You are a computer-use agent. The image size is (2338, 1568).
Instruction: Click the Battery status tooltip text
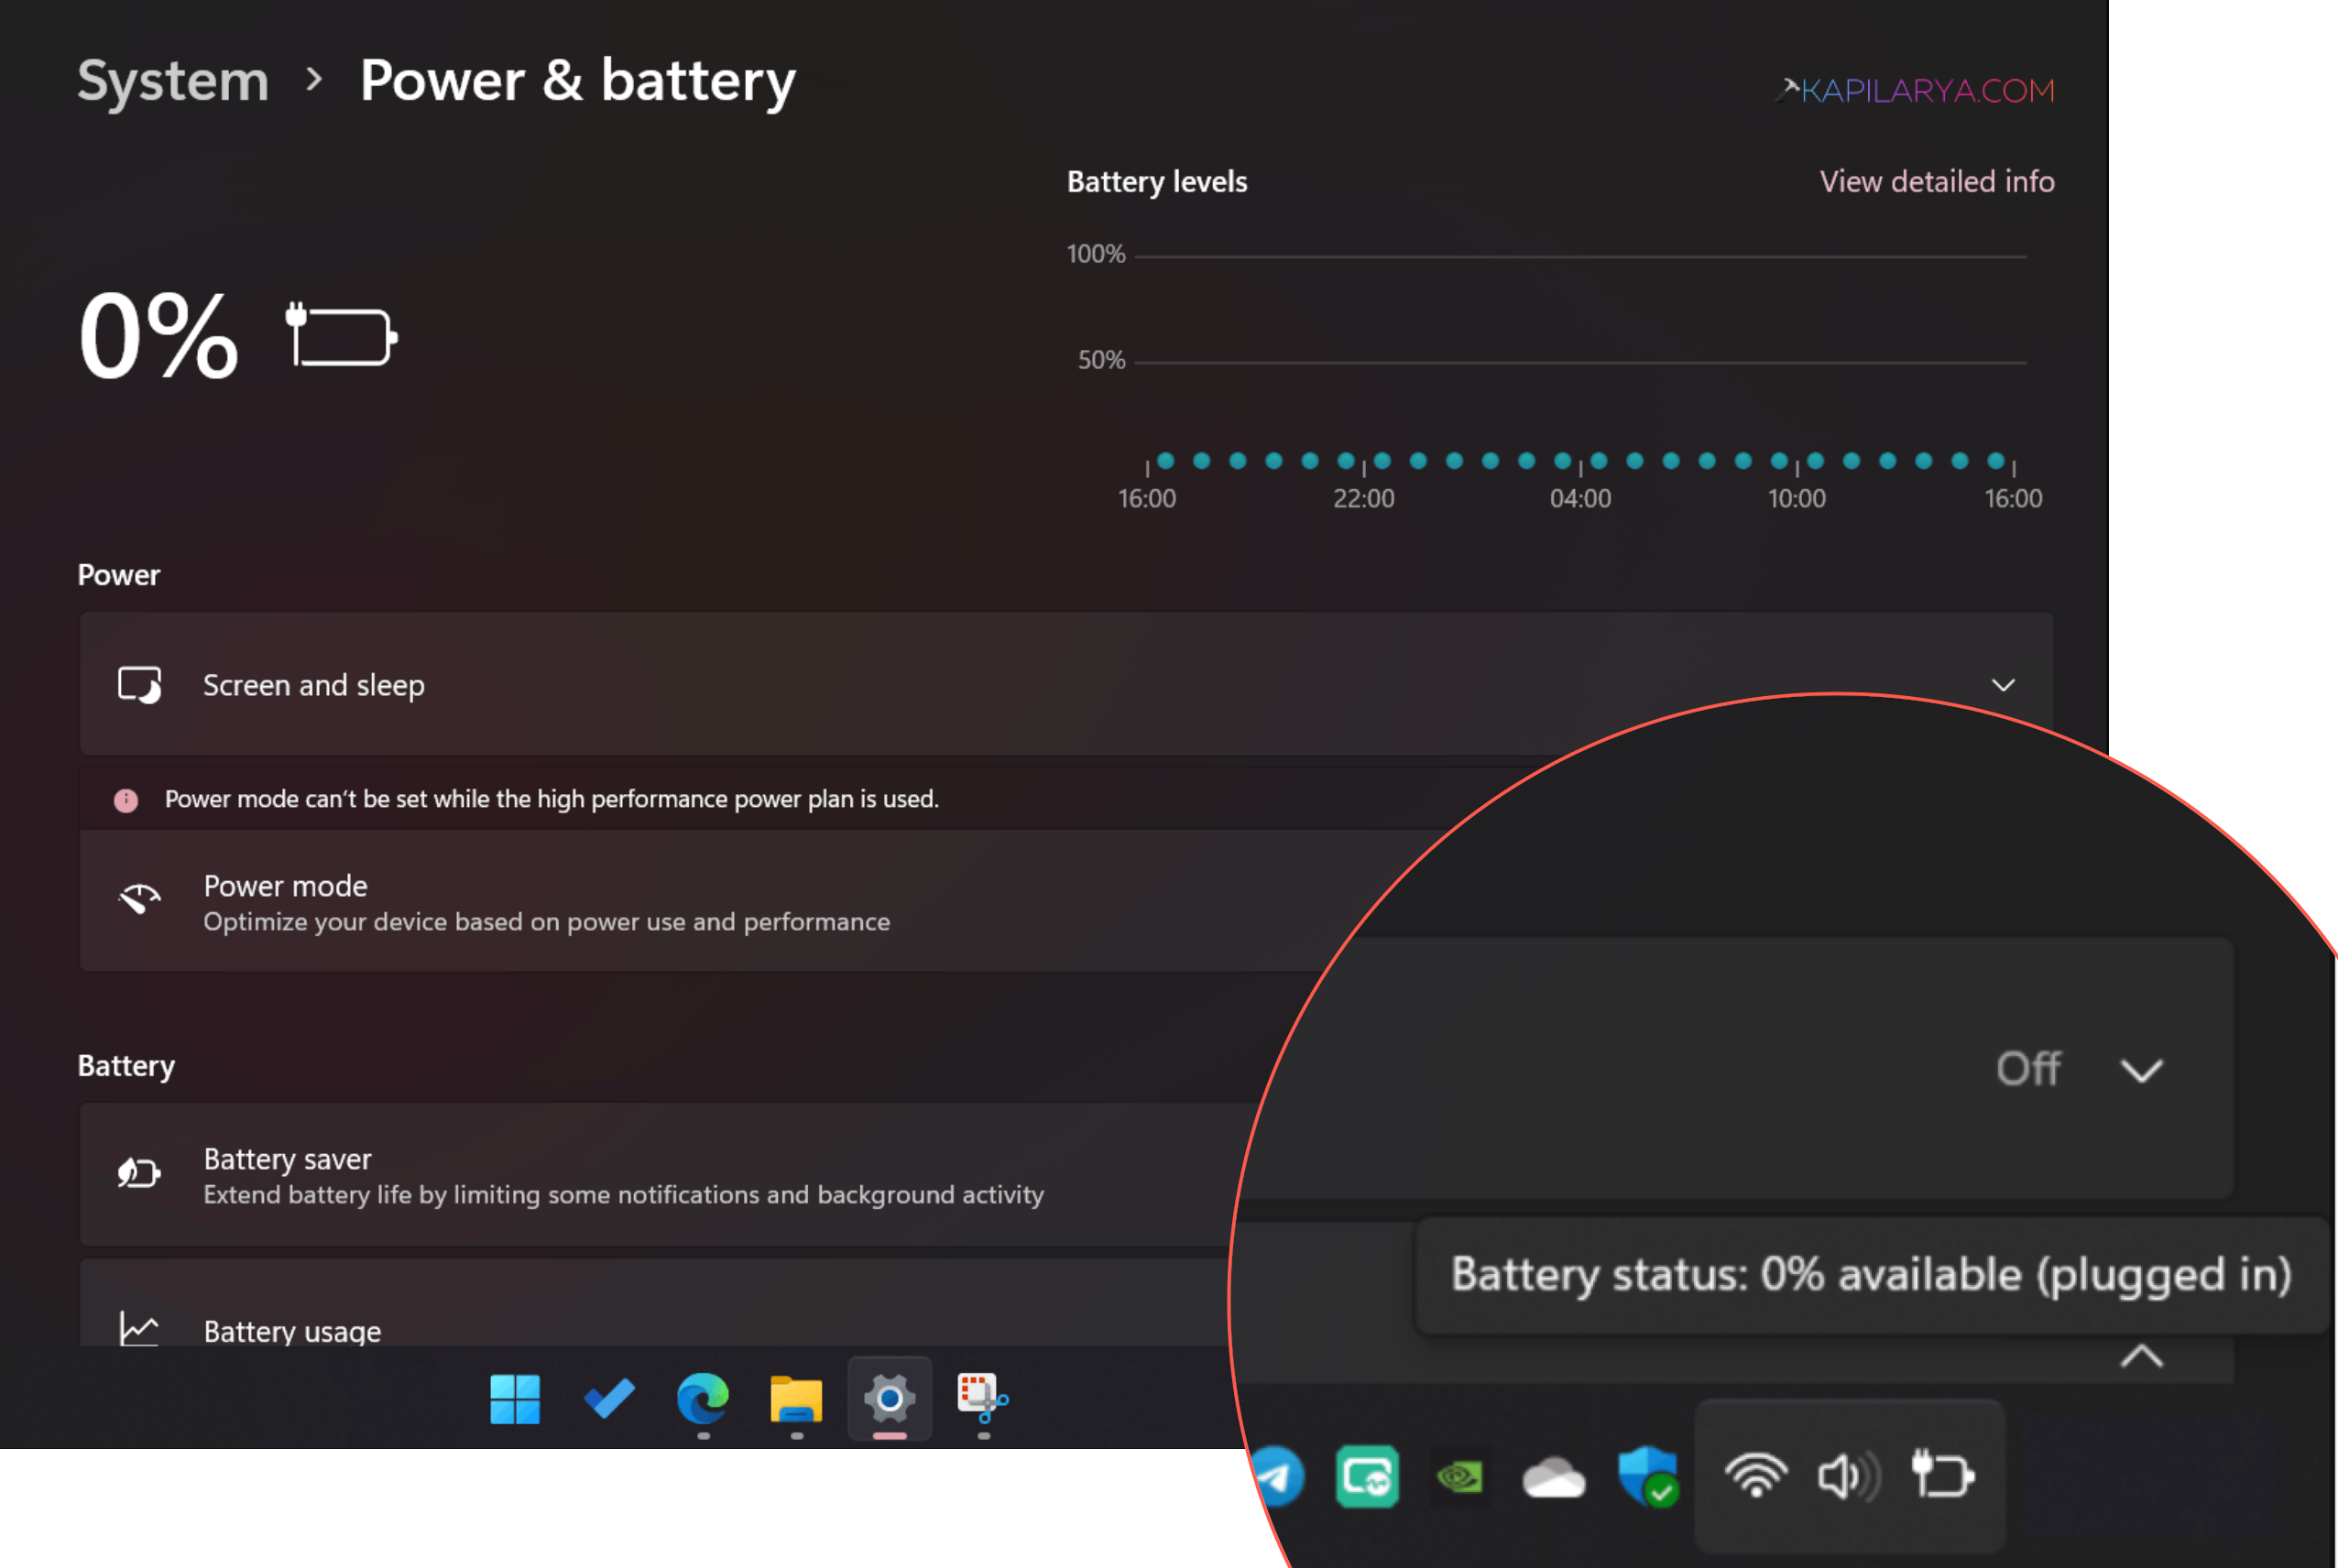1871,1275
